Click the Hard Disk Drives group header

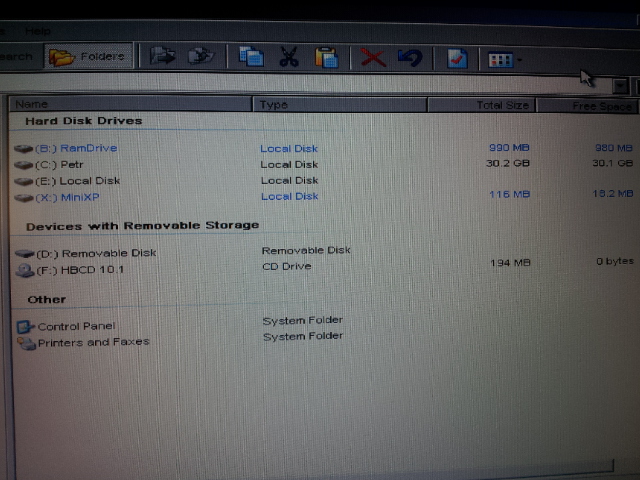tap(84, 121)
